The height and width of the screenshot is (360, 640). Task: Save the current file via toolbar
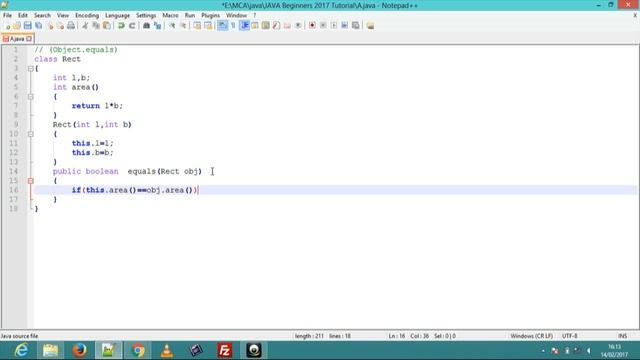[27, 26]
